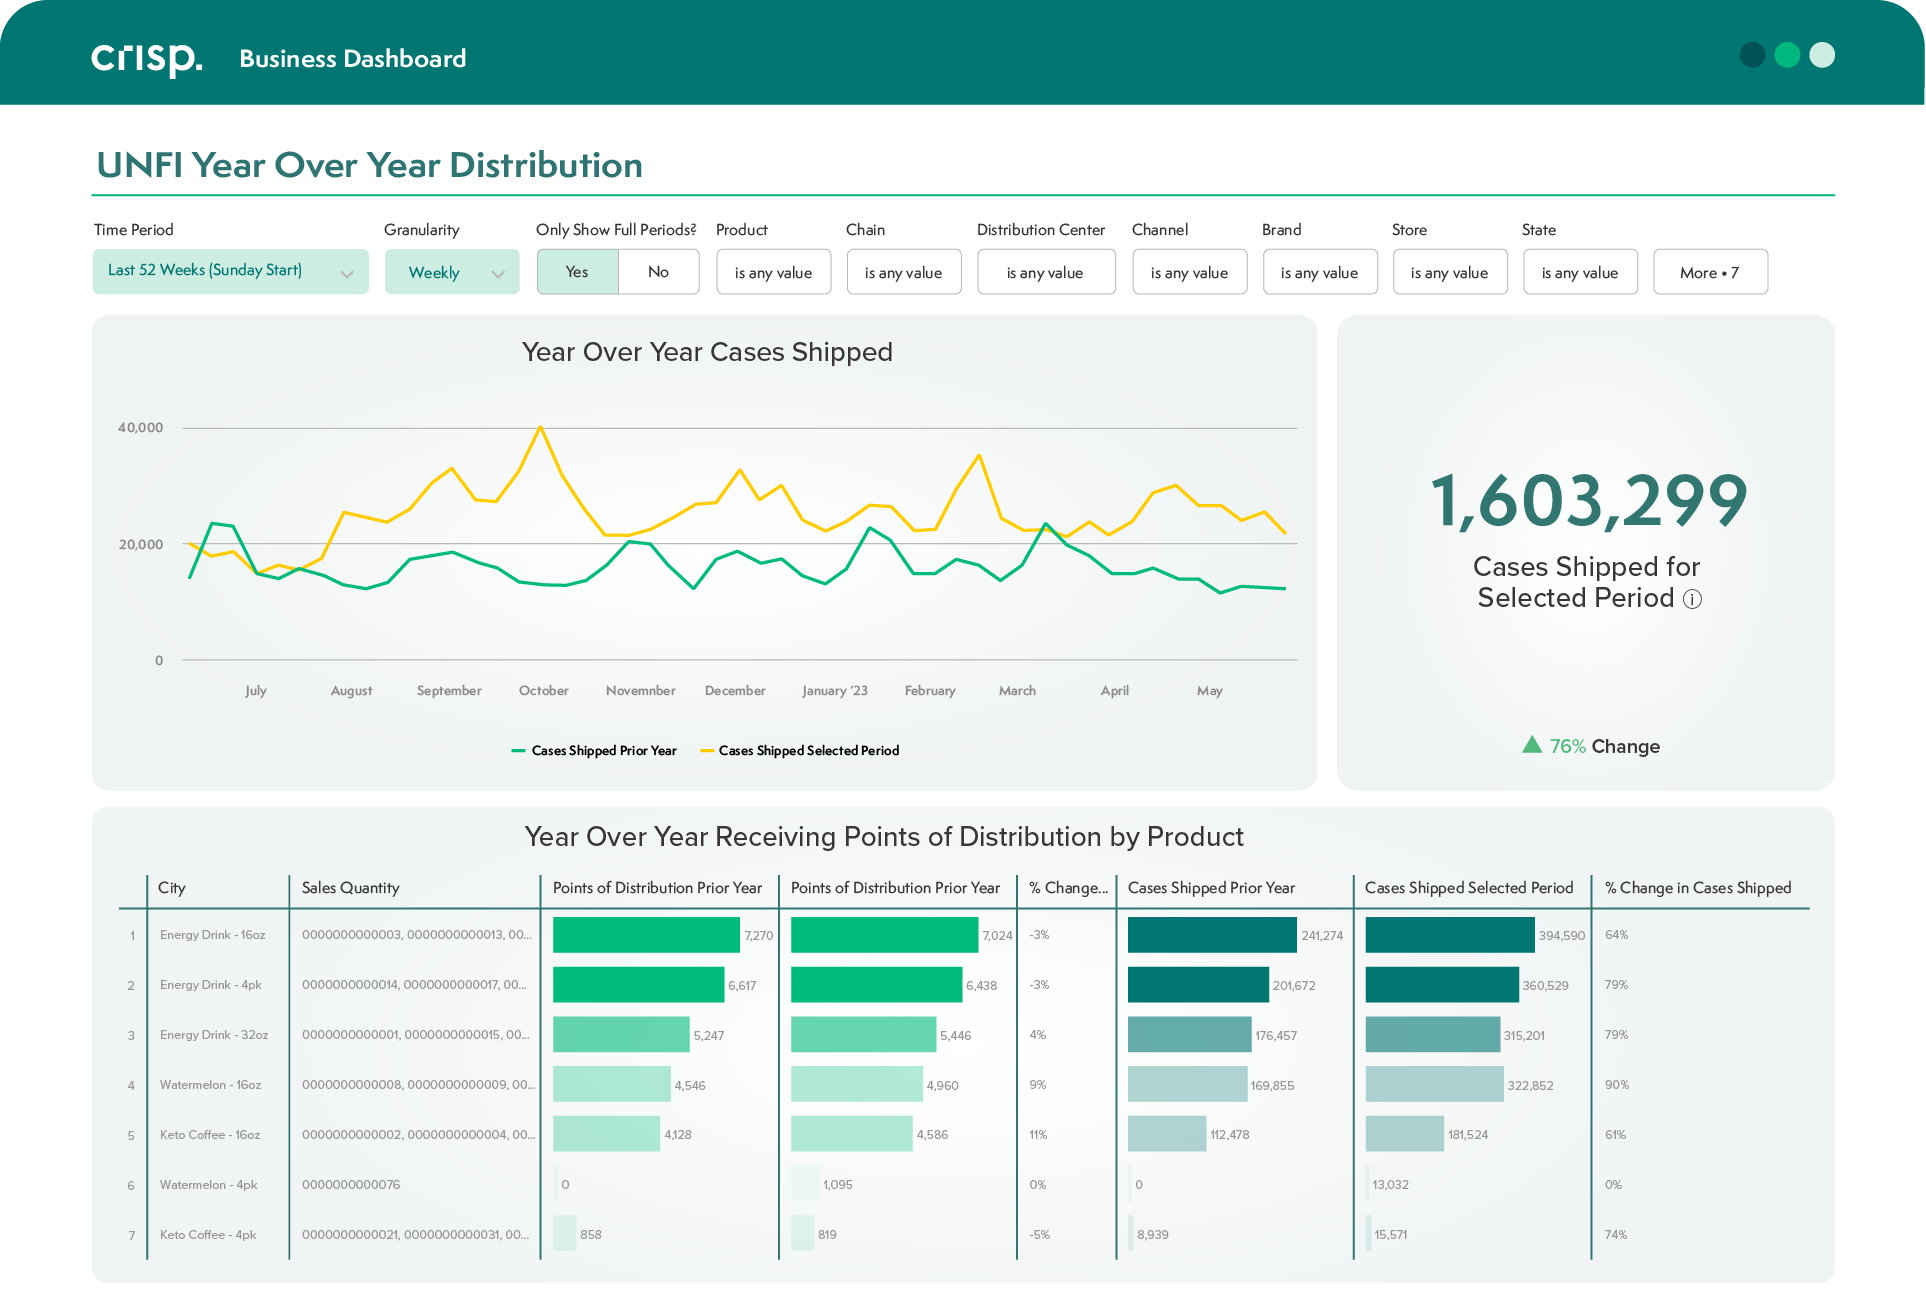The width and height of the screenshot is (1926, 1313).
Task: Click the green status dot in top-right header
Action: (x=1786, y=55)
